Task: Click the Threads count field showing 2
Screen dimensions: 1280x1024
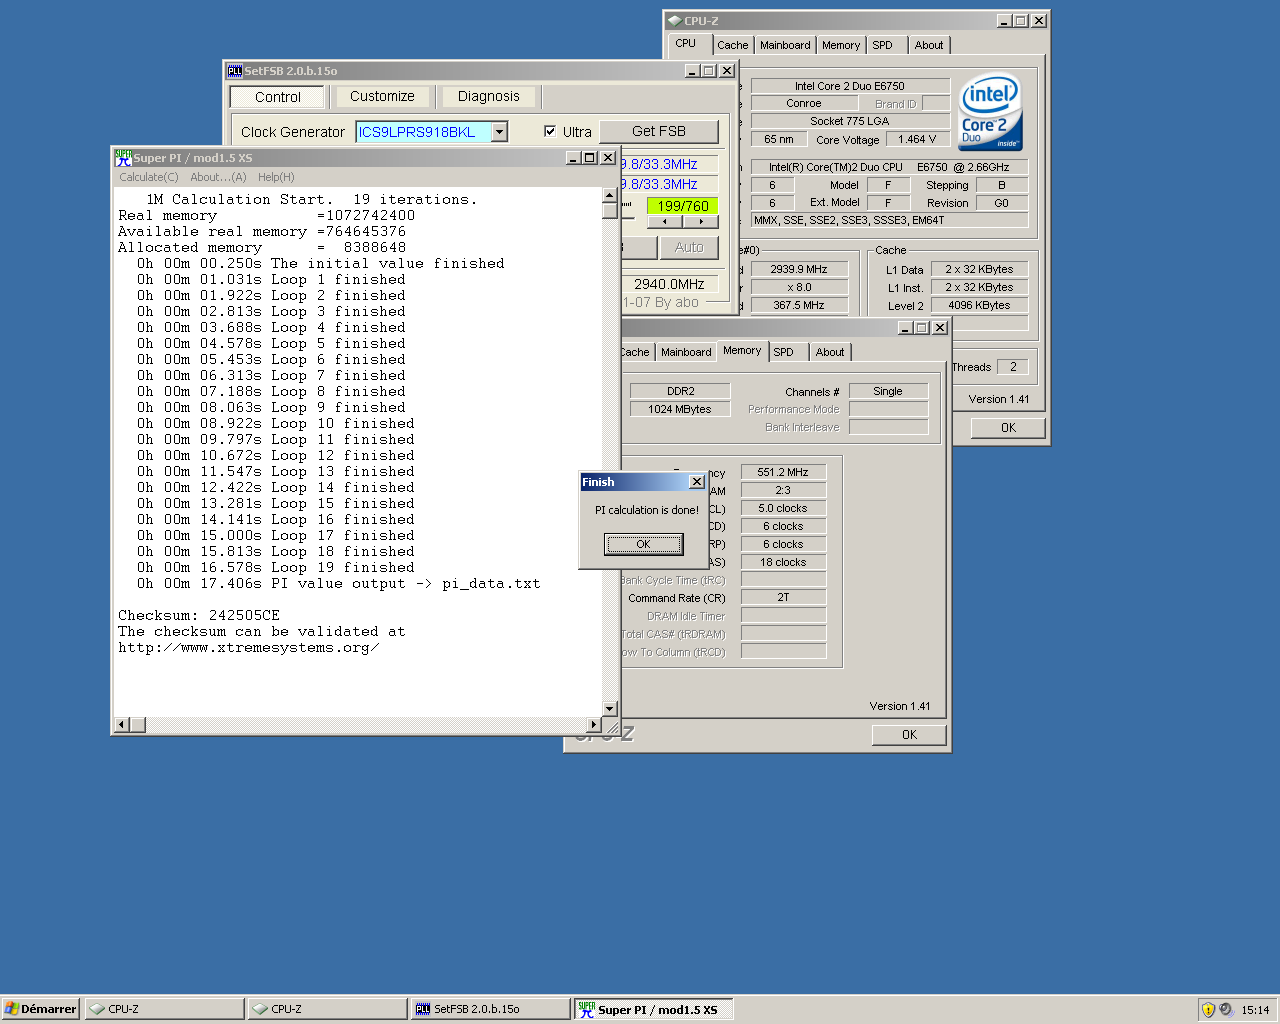Action: coord(1013,367)
